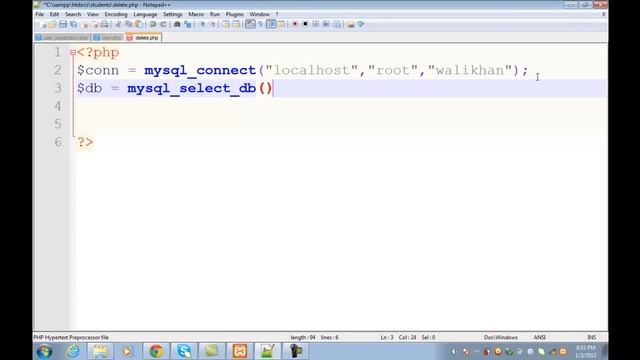Screen dimensions: 640x360
Task: Copy selection via toolbar icon
Action: coord(129,24)
